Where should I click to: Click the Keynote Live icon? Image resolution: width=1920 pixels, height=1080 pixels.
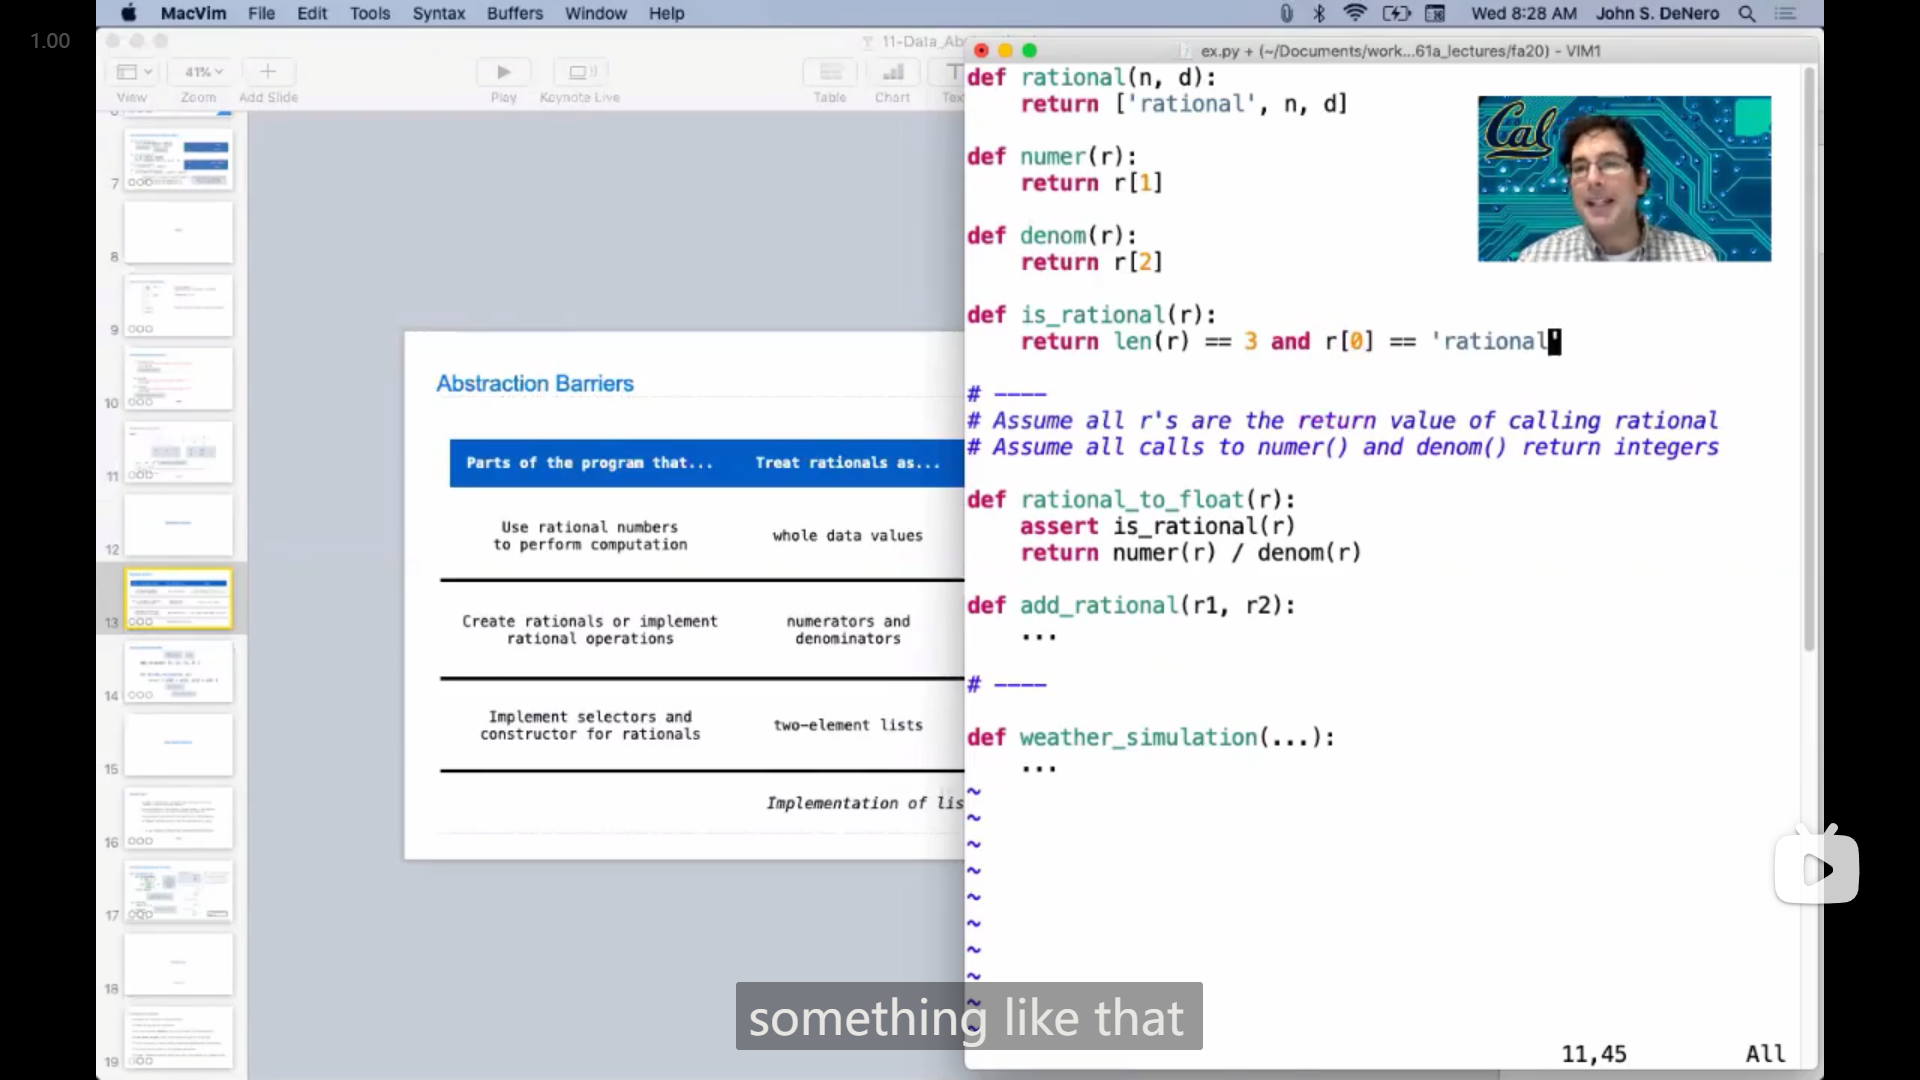581,72
